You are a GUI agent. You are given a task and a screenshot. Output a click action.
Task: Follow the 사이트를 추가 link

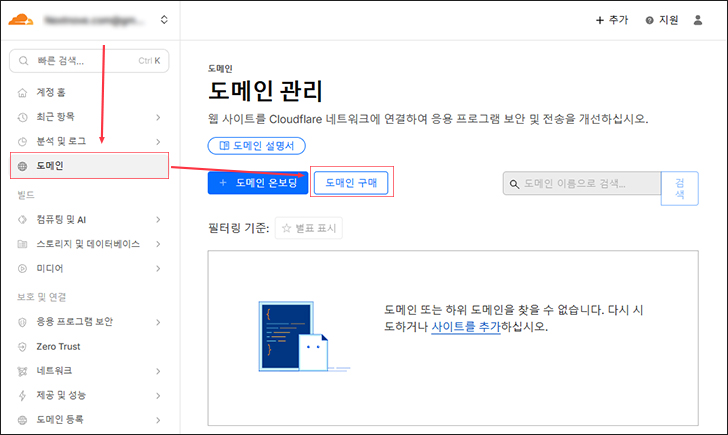pos(466,327)
